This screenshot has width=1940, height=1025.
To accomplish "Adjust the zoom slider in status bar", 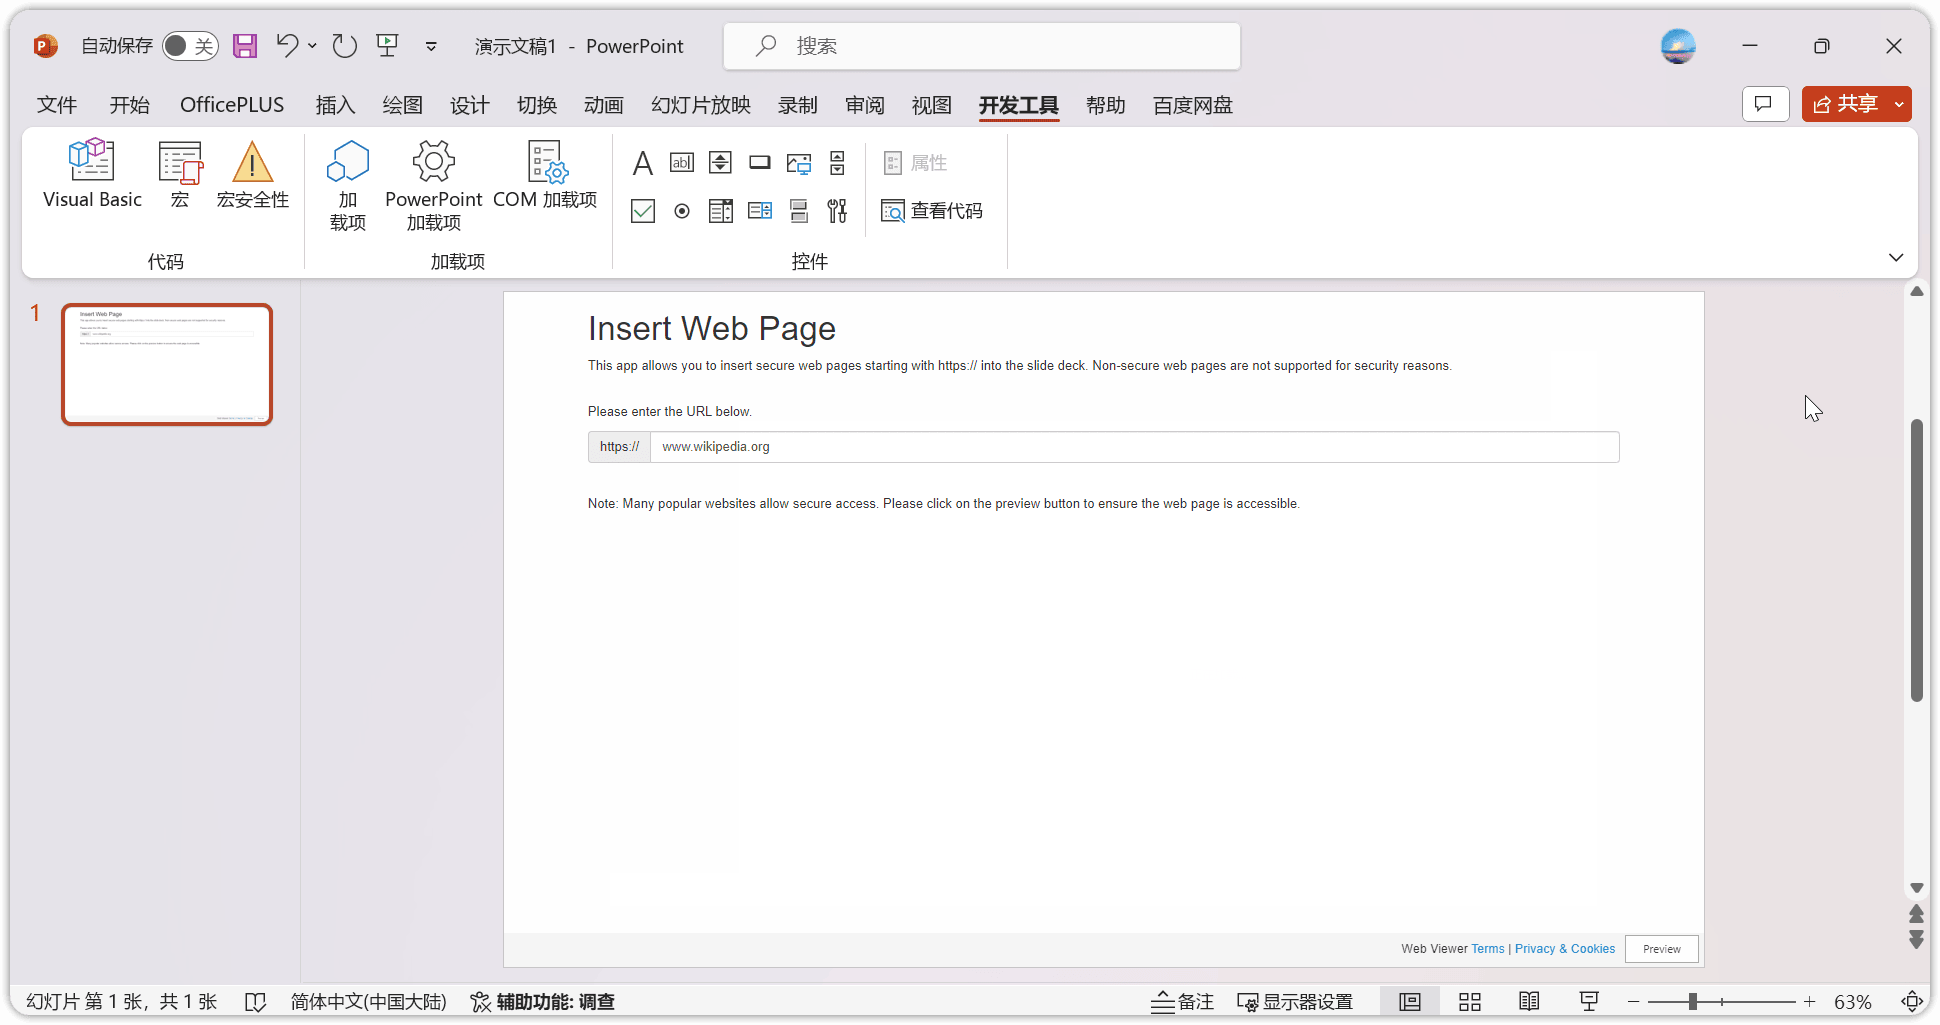I will tap(1693, 1002).
